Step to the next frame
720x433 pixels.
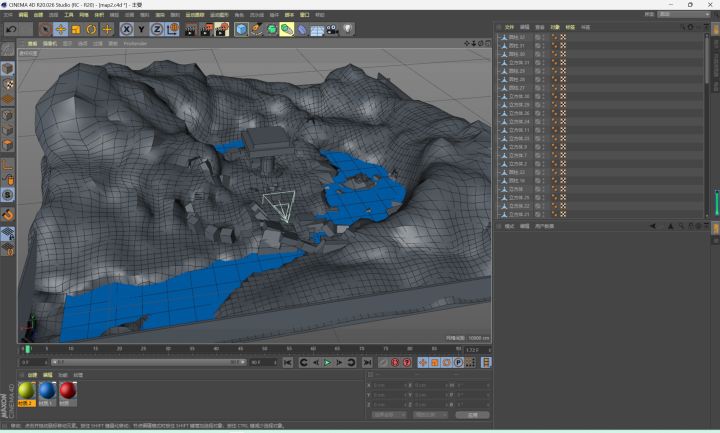pyautogui.click(x=339, y=362)
